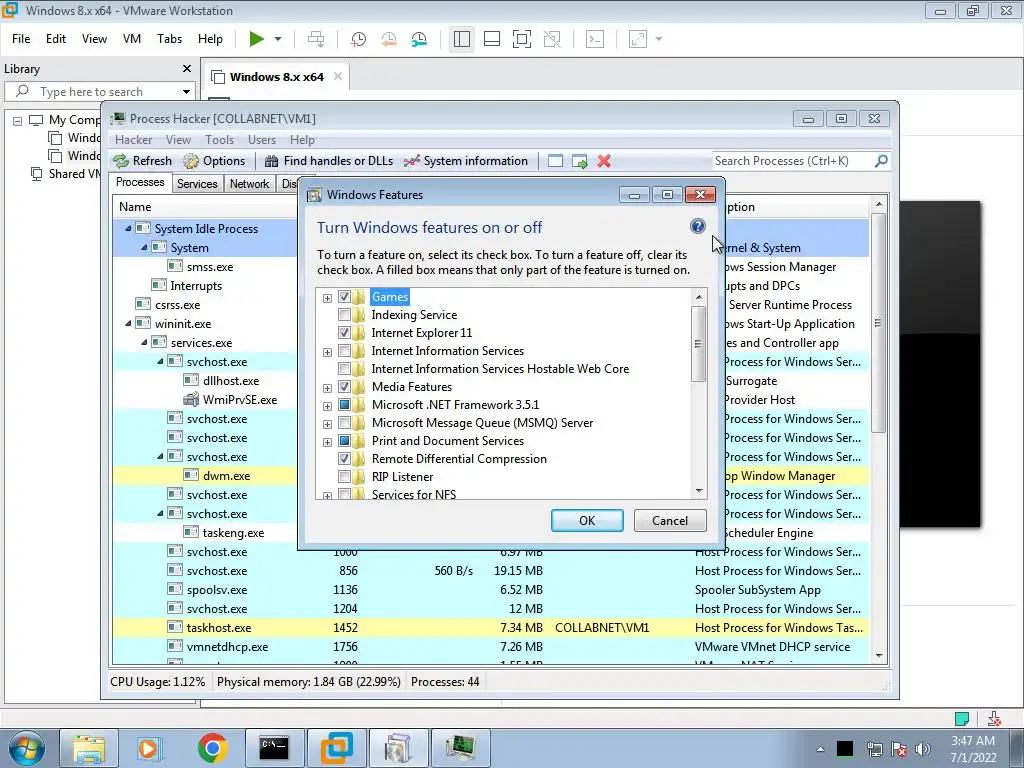The image size is (1024, 768).
Task: Open Options in Process Hacker toolbar
Action: (214, 161)
